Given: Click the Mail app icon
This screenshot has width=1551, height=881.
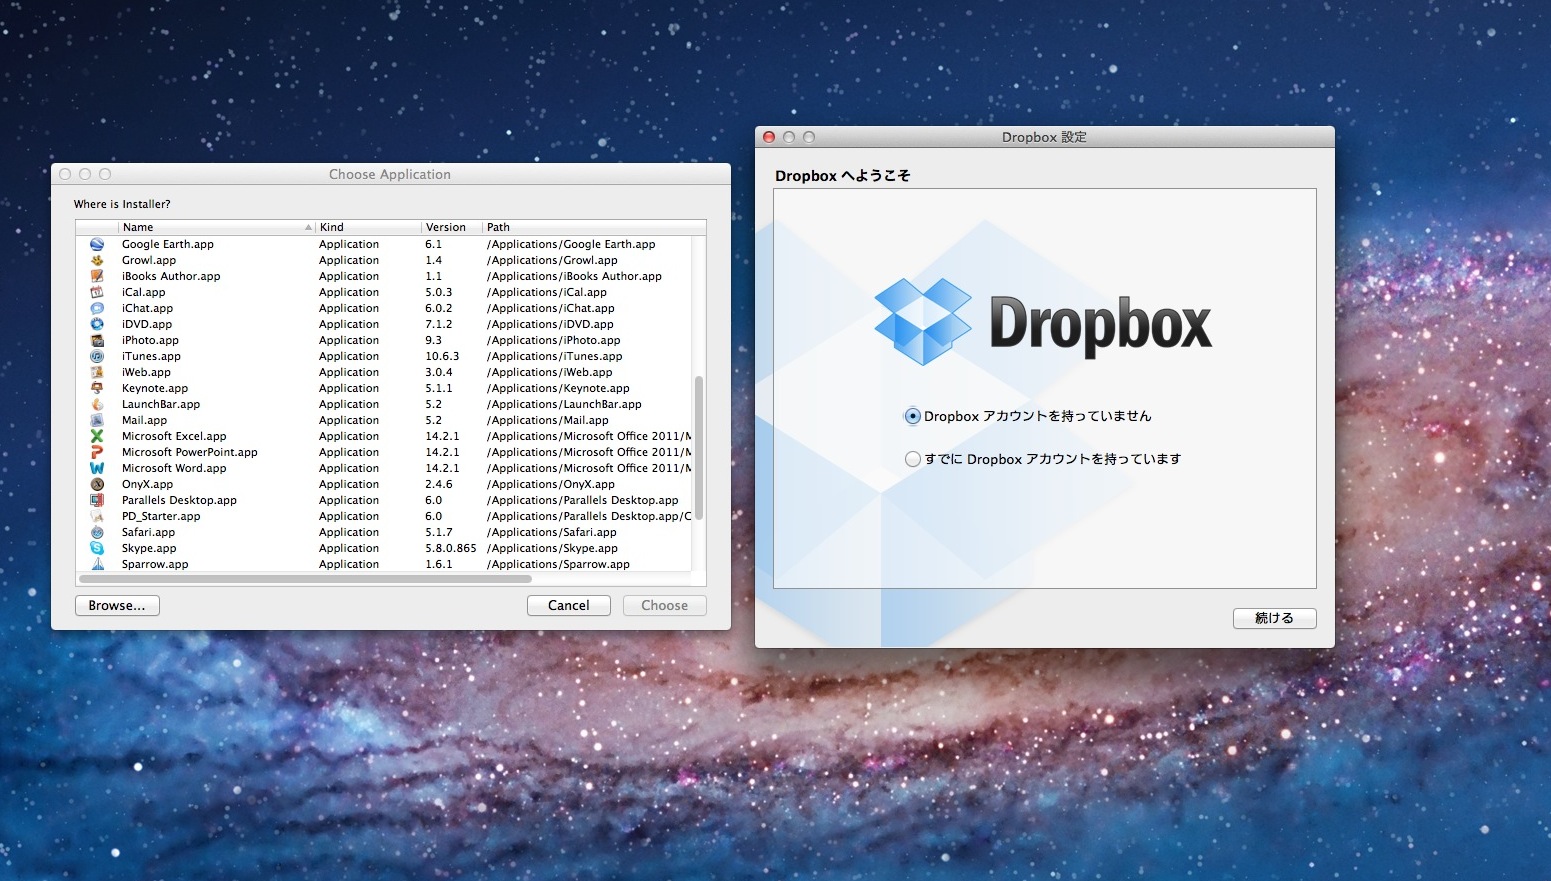Looking at the screenshot, I should (x=97, y=420).
